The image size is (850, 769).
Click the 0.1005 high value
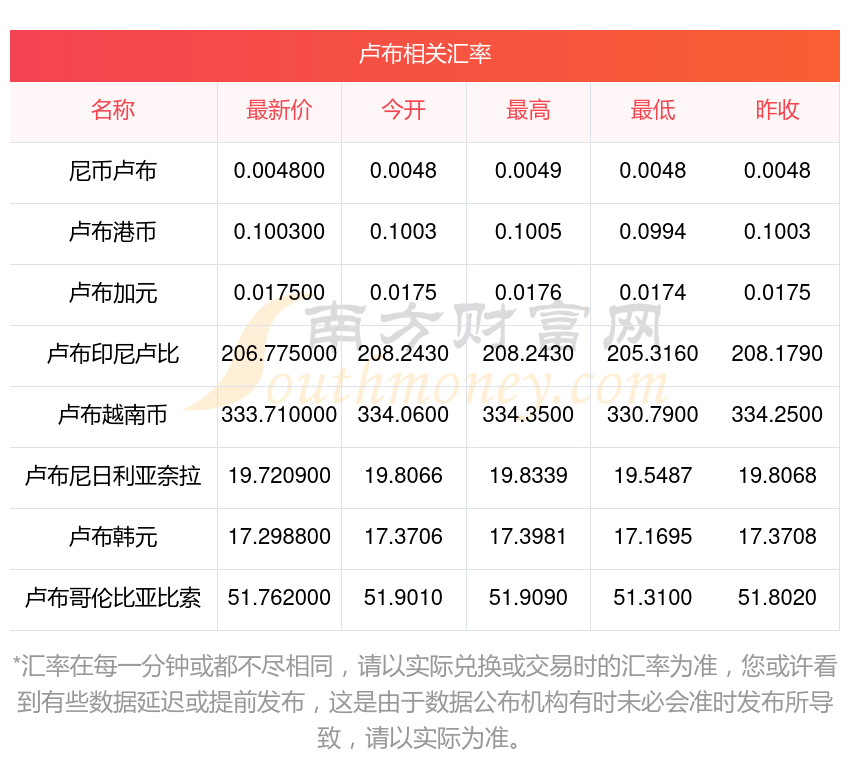coord(528,232)
